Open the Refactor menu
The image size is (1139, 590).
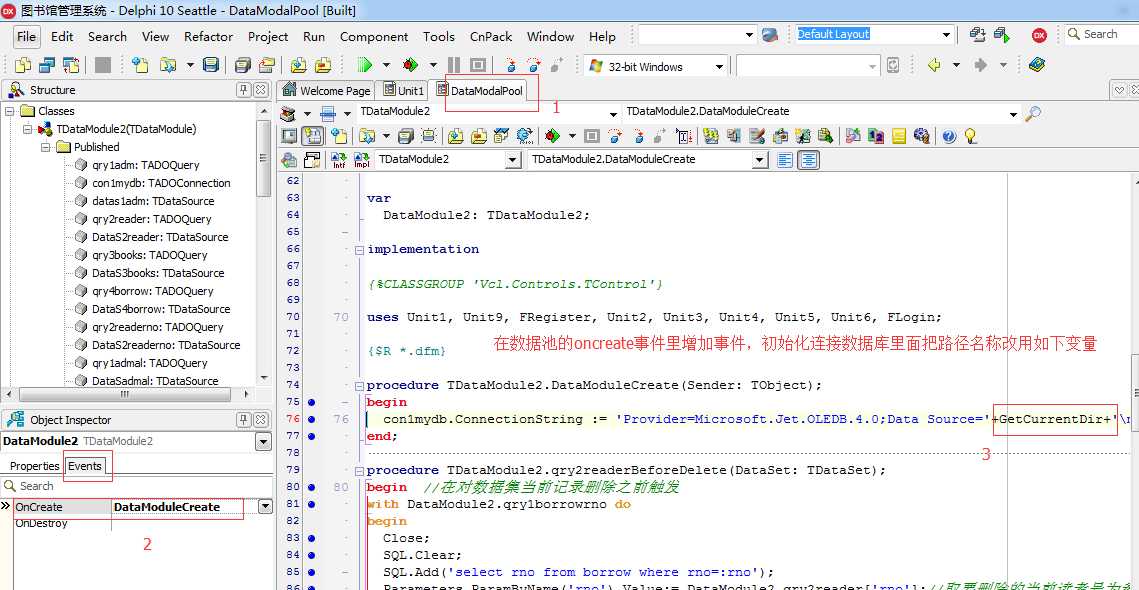[208, 36]
